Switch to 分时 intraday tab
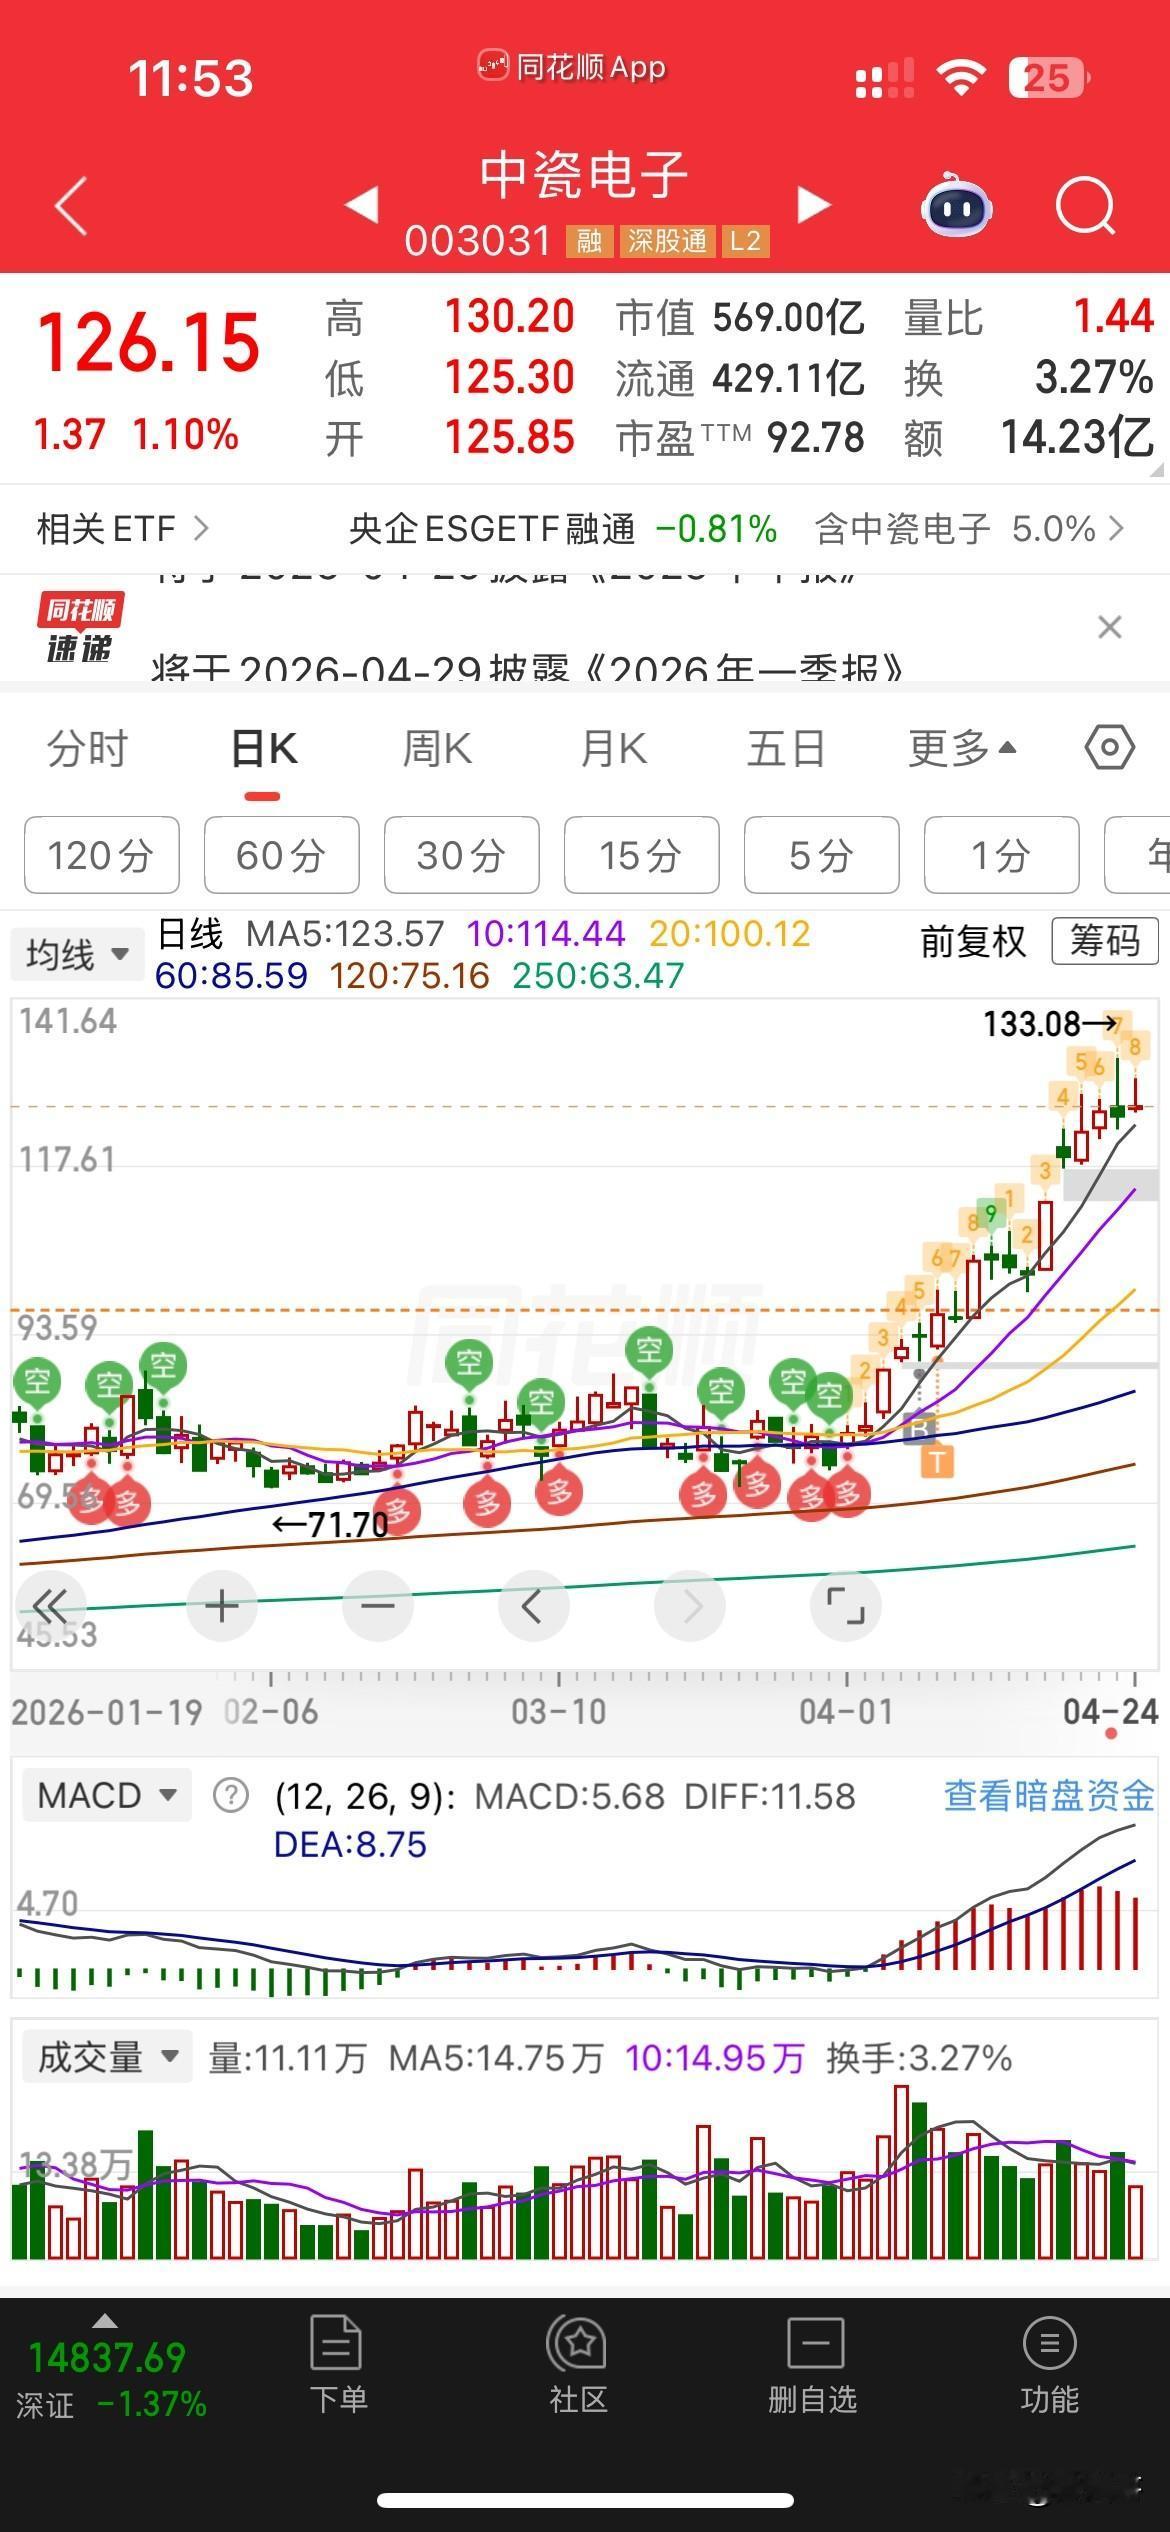1170x2532 pixels. coord(88,748)
